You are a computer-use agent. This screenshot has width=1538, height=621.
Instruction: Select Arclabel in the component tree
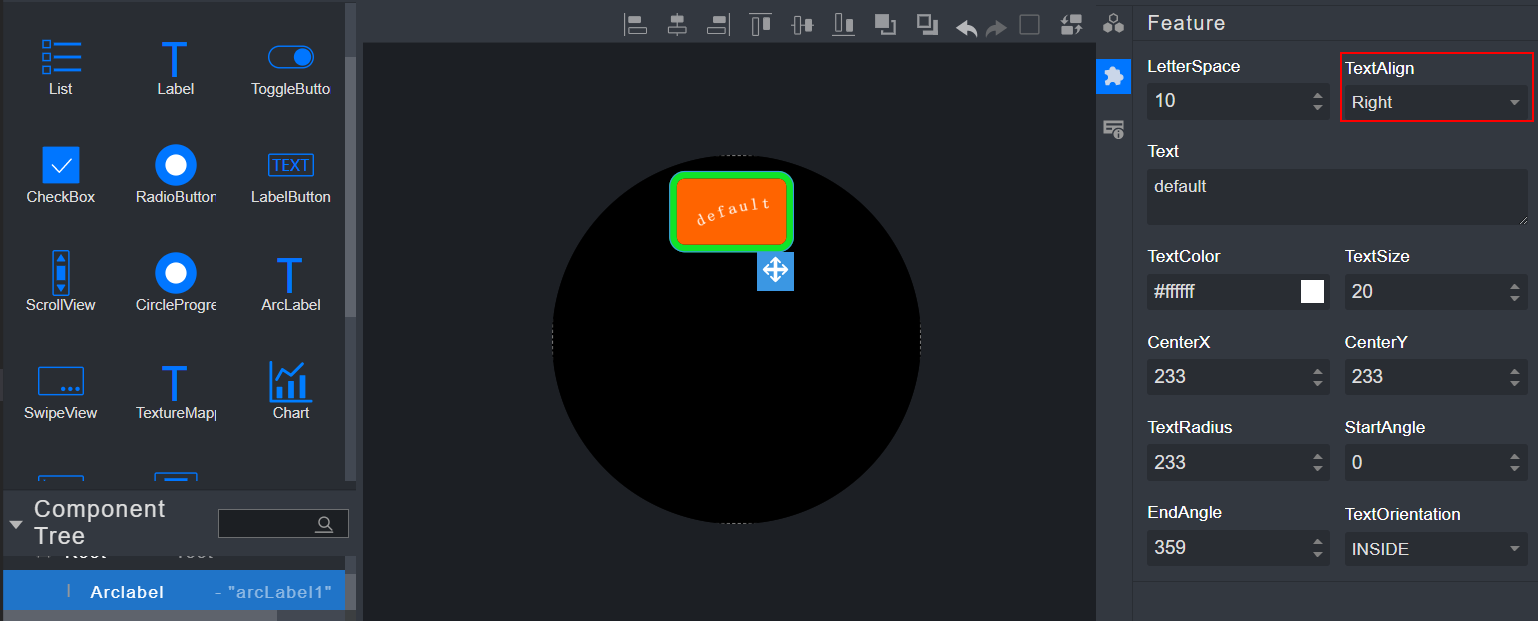coord(127,591)
